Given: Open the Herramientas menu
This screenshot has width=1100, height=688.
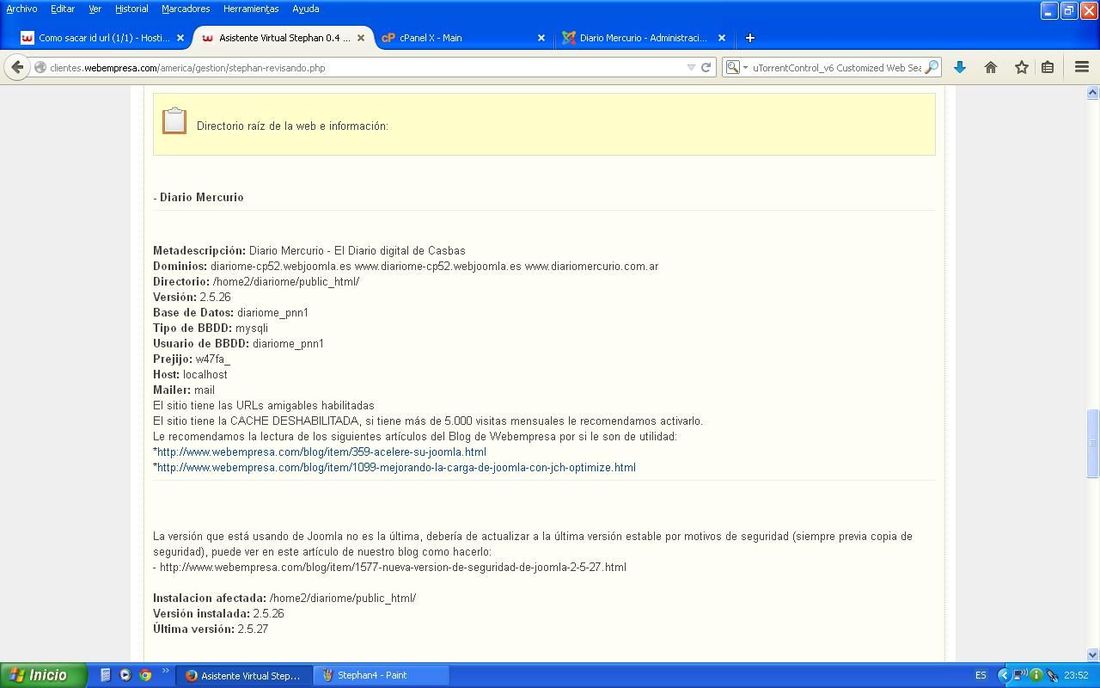Looking at the screenshot, I should tap(250, 9).
